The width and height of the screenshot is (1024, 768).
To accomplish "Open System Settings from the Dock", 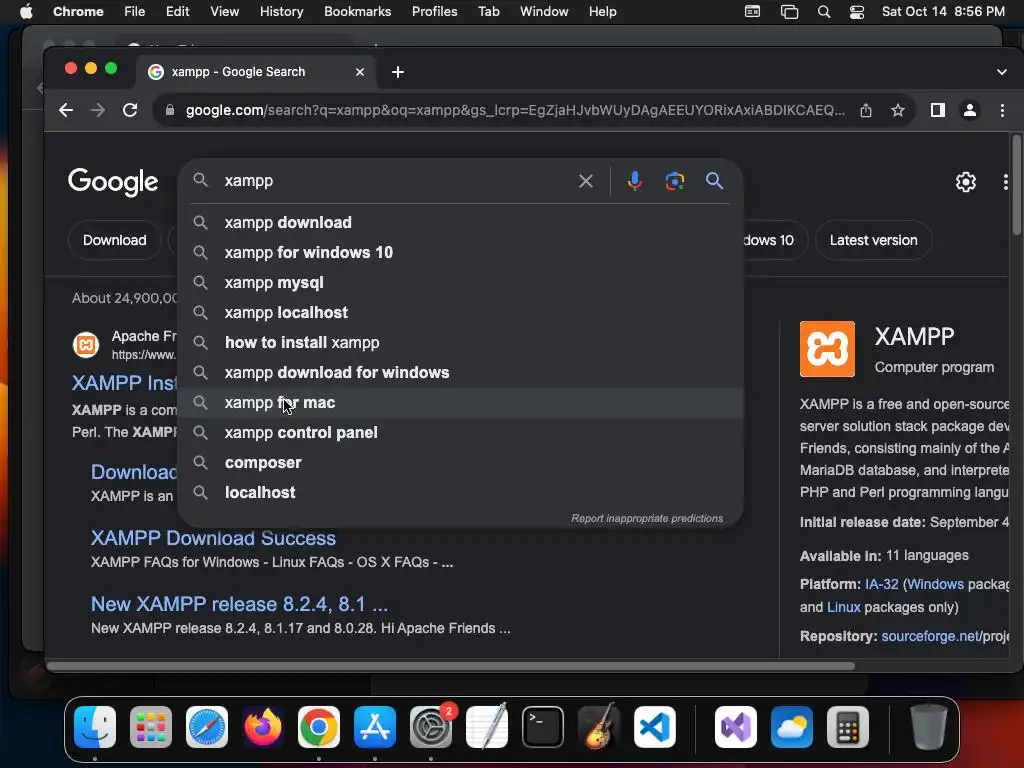I will point(431,727).
